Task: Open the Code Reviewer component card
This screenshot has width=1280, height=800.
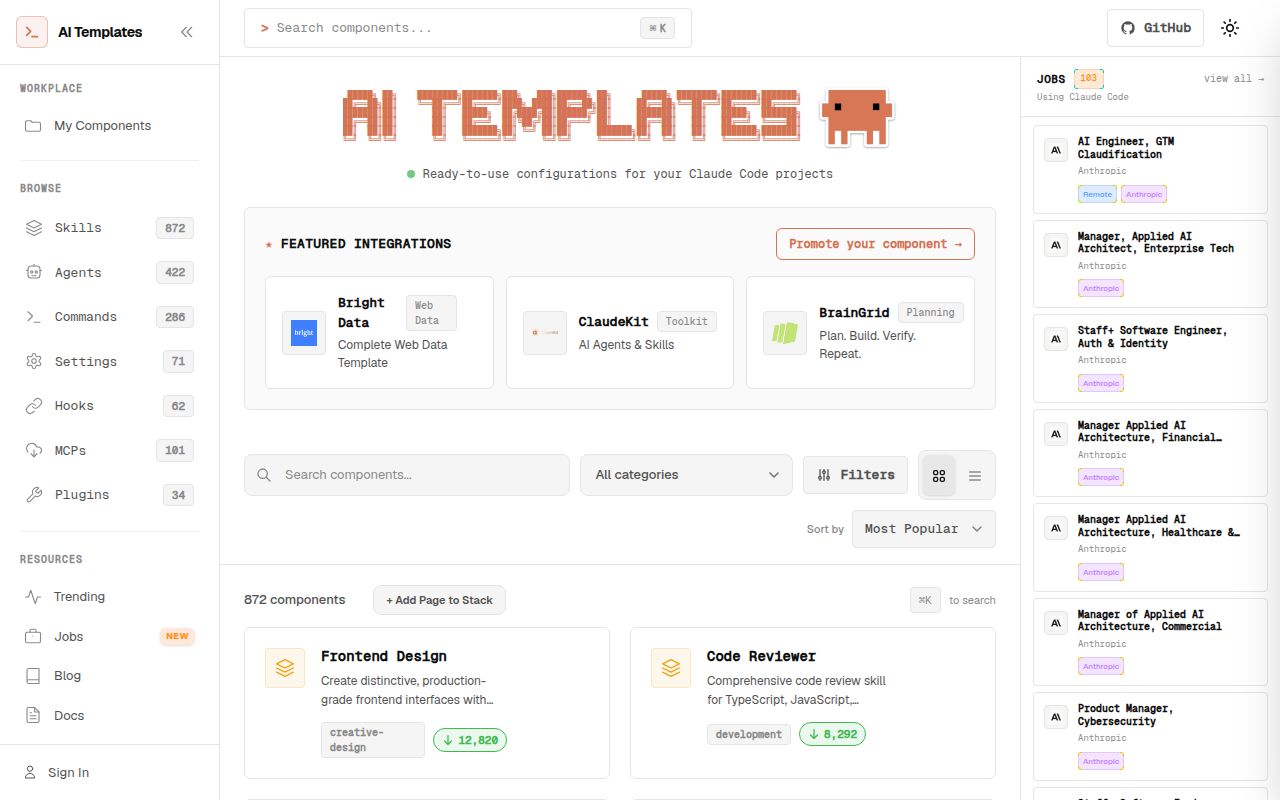Action: [x=813, y=703]
